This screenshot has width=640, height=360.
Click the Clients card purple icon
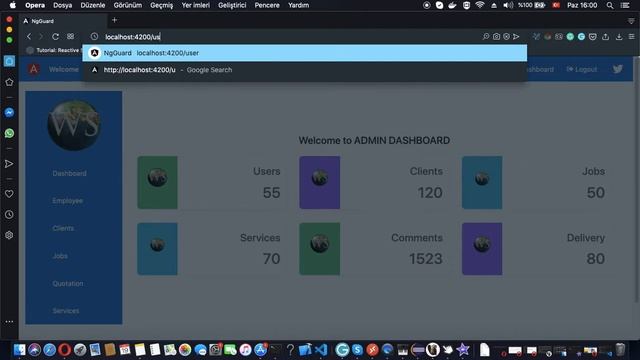[320, 182]
